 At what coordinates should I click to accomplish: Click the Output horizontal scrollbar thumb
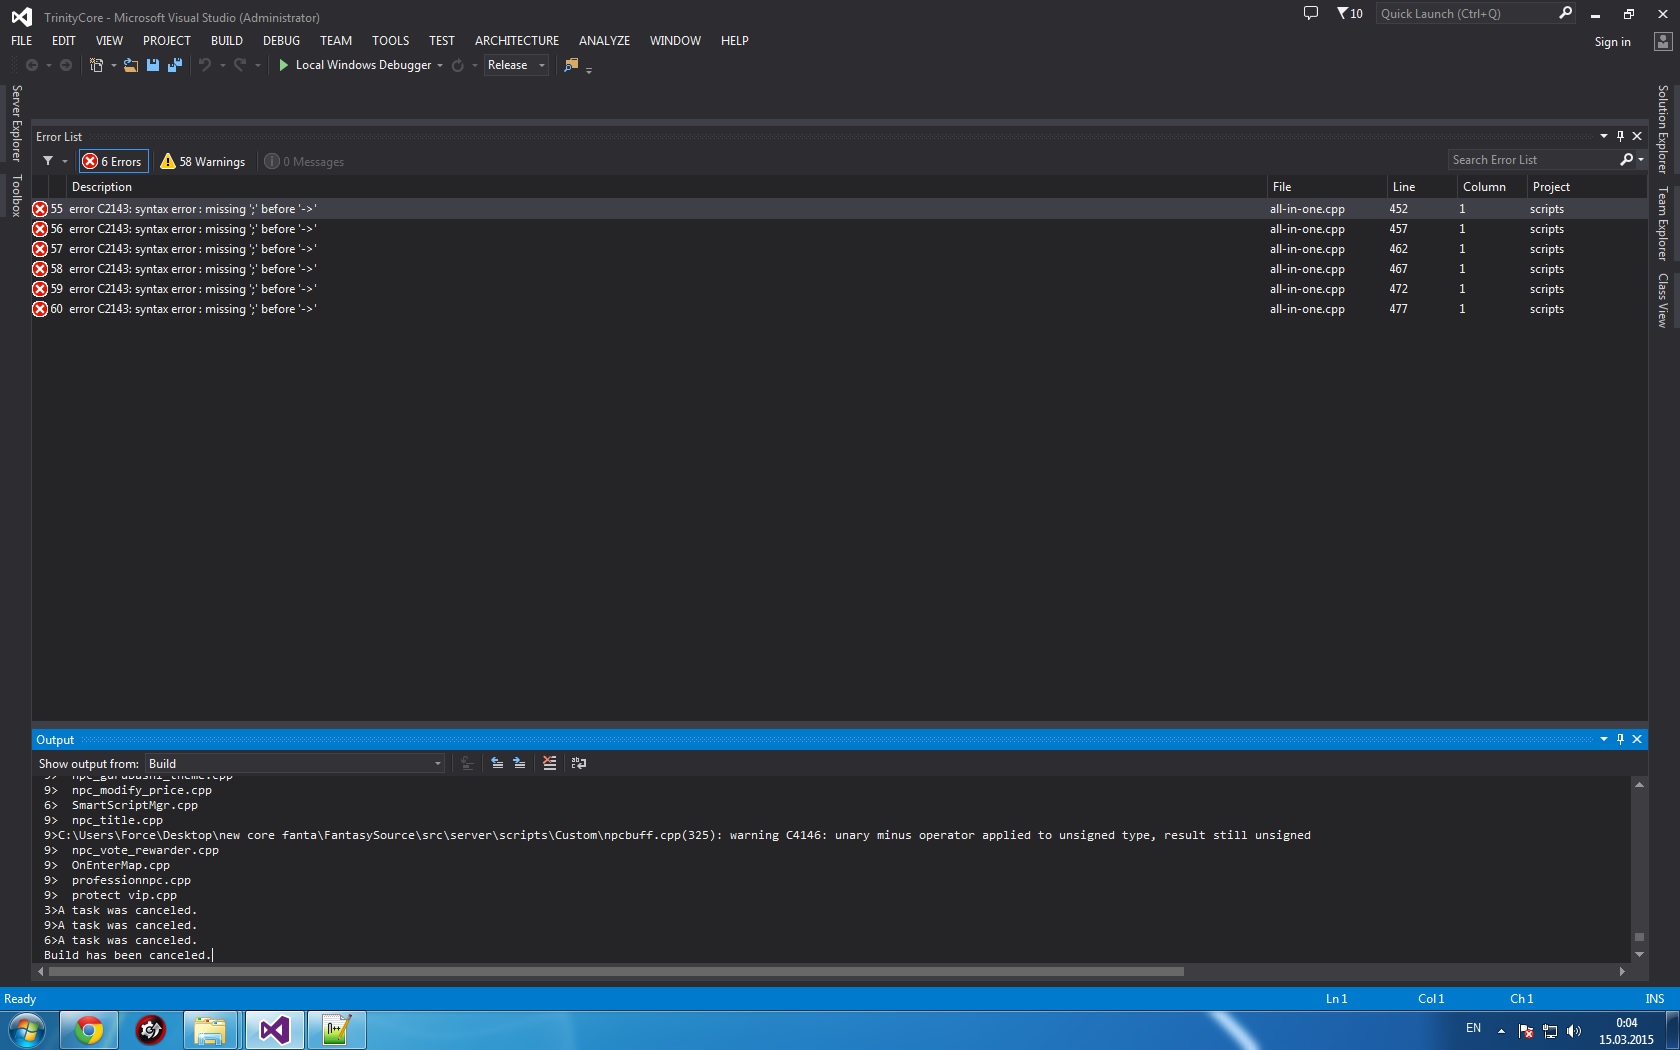[x=616, y=971]
